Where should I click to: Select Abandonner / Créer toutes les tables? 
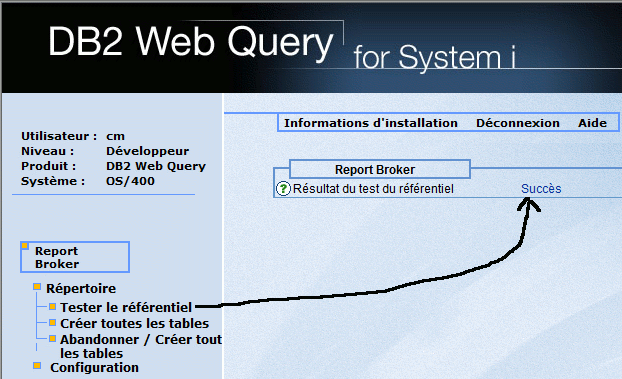pos(141,346)
